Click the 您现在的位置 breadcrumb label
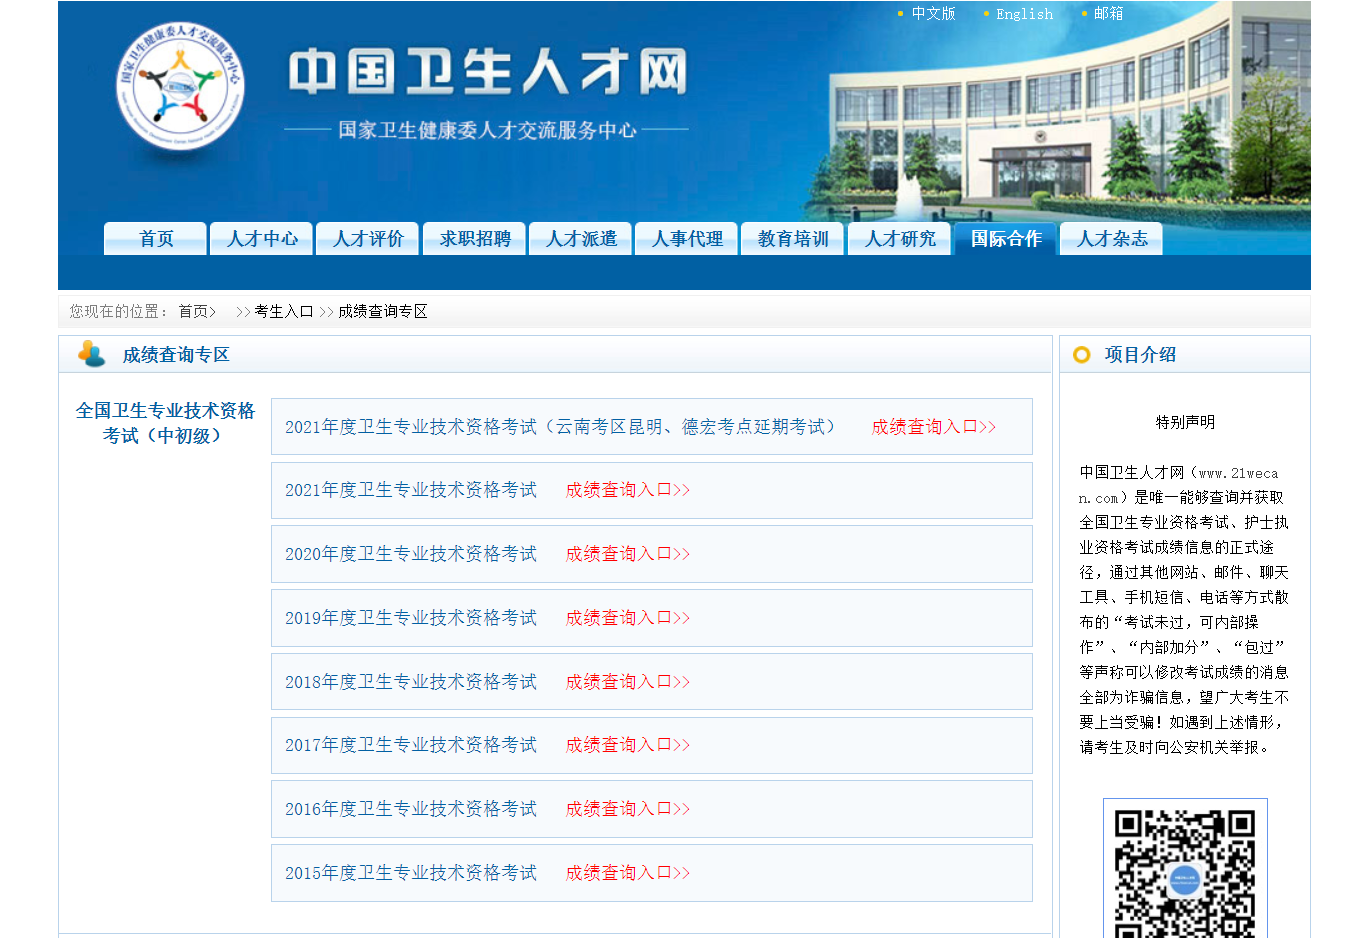This screenshot has height=938, width=1346. click(x=119, y=312)
